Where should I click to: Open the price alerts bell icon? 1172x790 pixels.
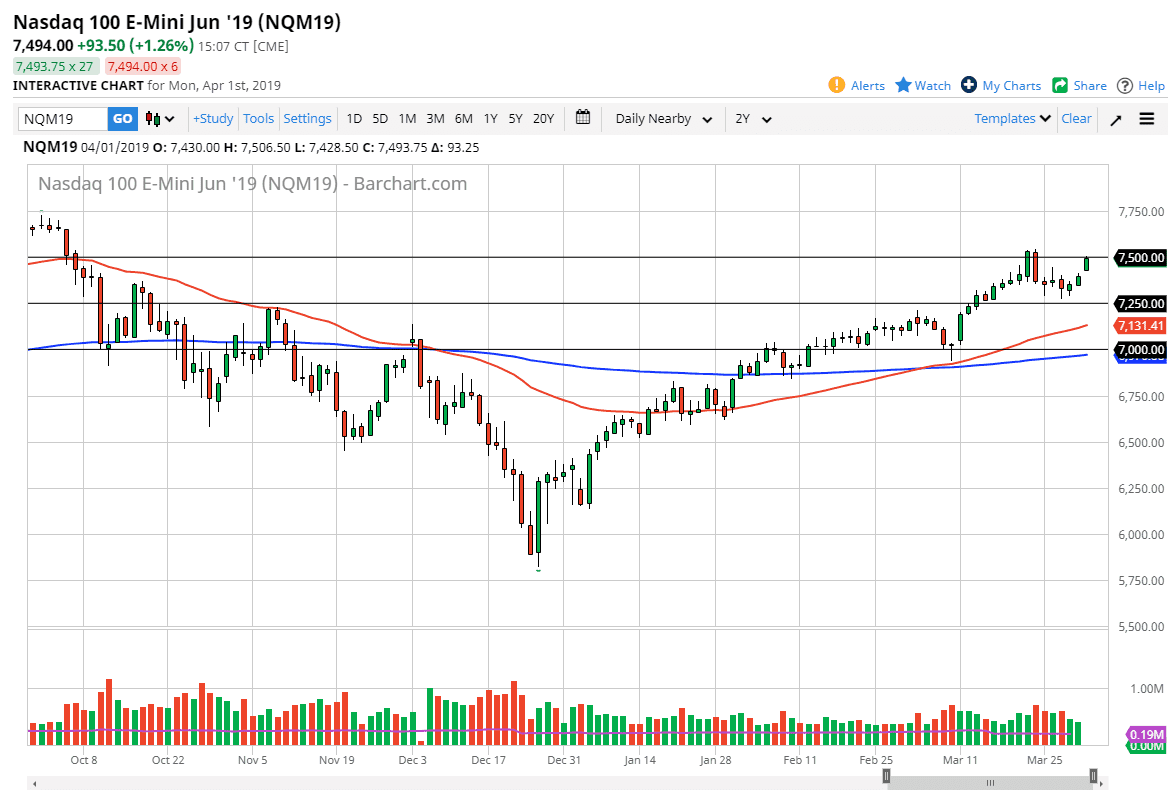[838, 85]
